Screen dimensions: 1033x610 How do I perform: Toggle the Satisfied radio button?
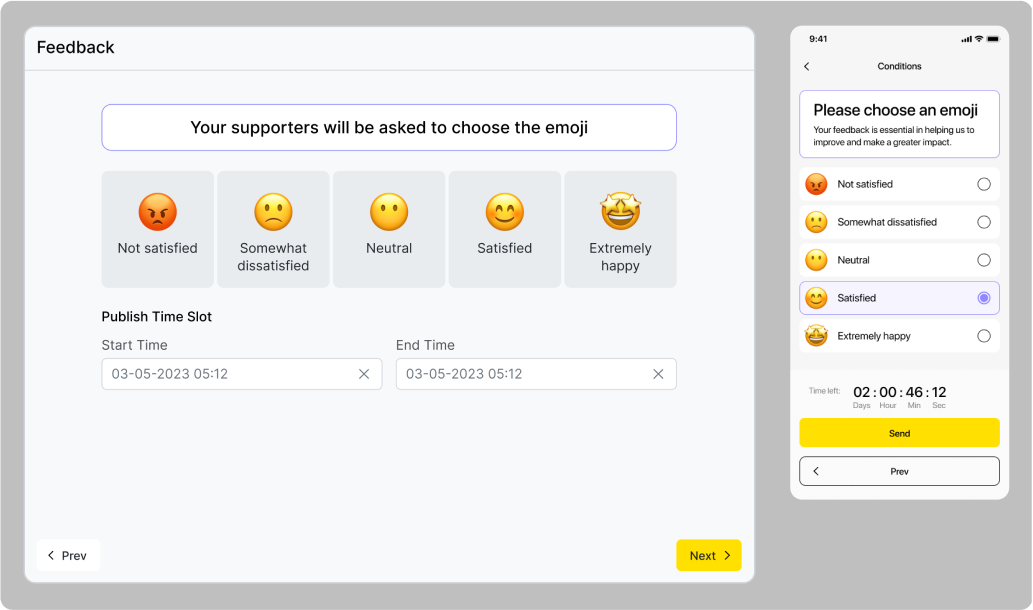[x=984, y=298]
